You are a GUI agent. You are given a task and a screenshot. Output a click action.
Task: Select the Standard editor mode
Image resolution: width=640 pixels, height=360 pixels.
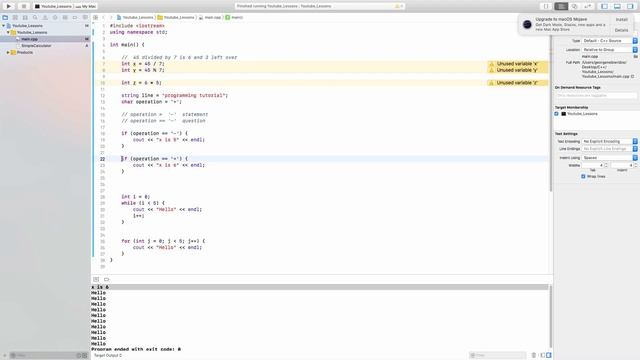coord(561,6)
